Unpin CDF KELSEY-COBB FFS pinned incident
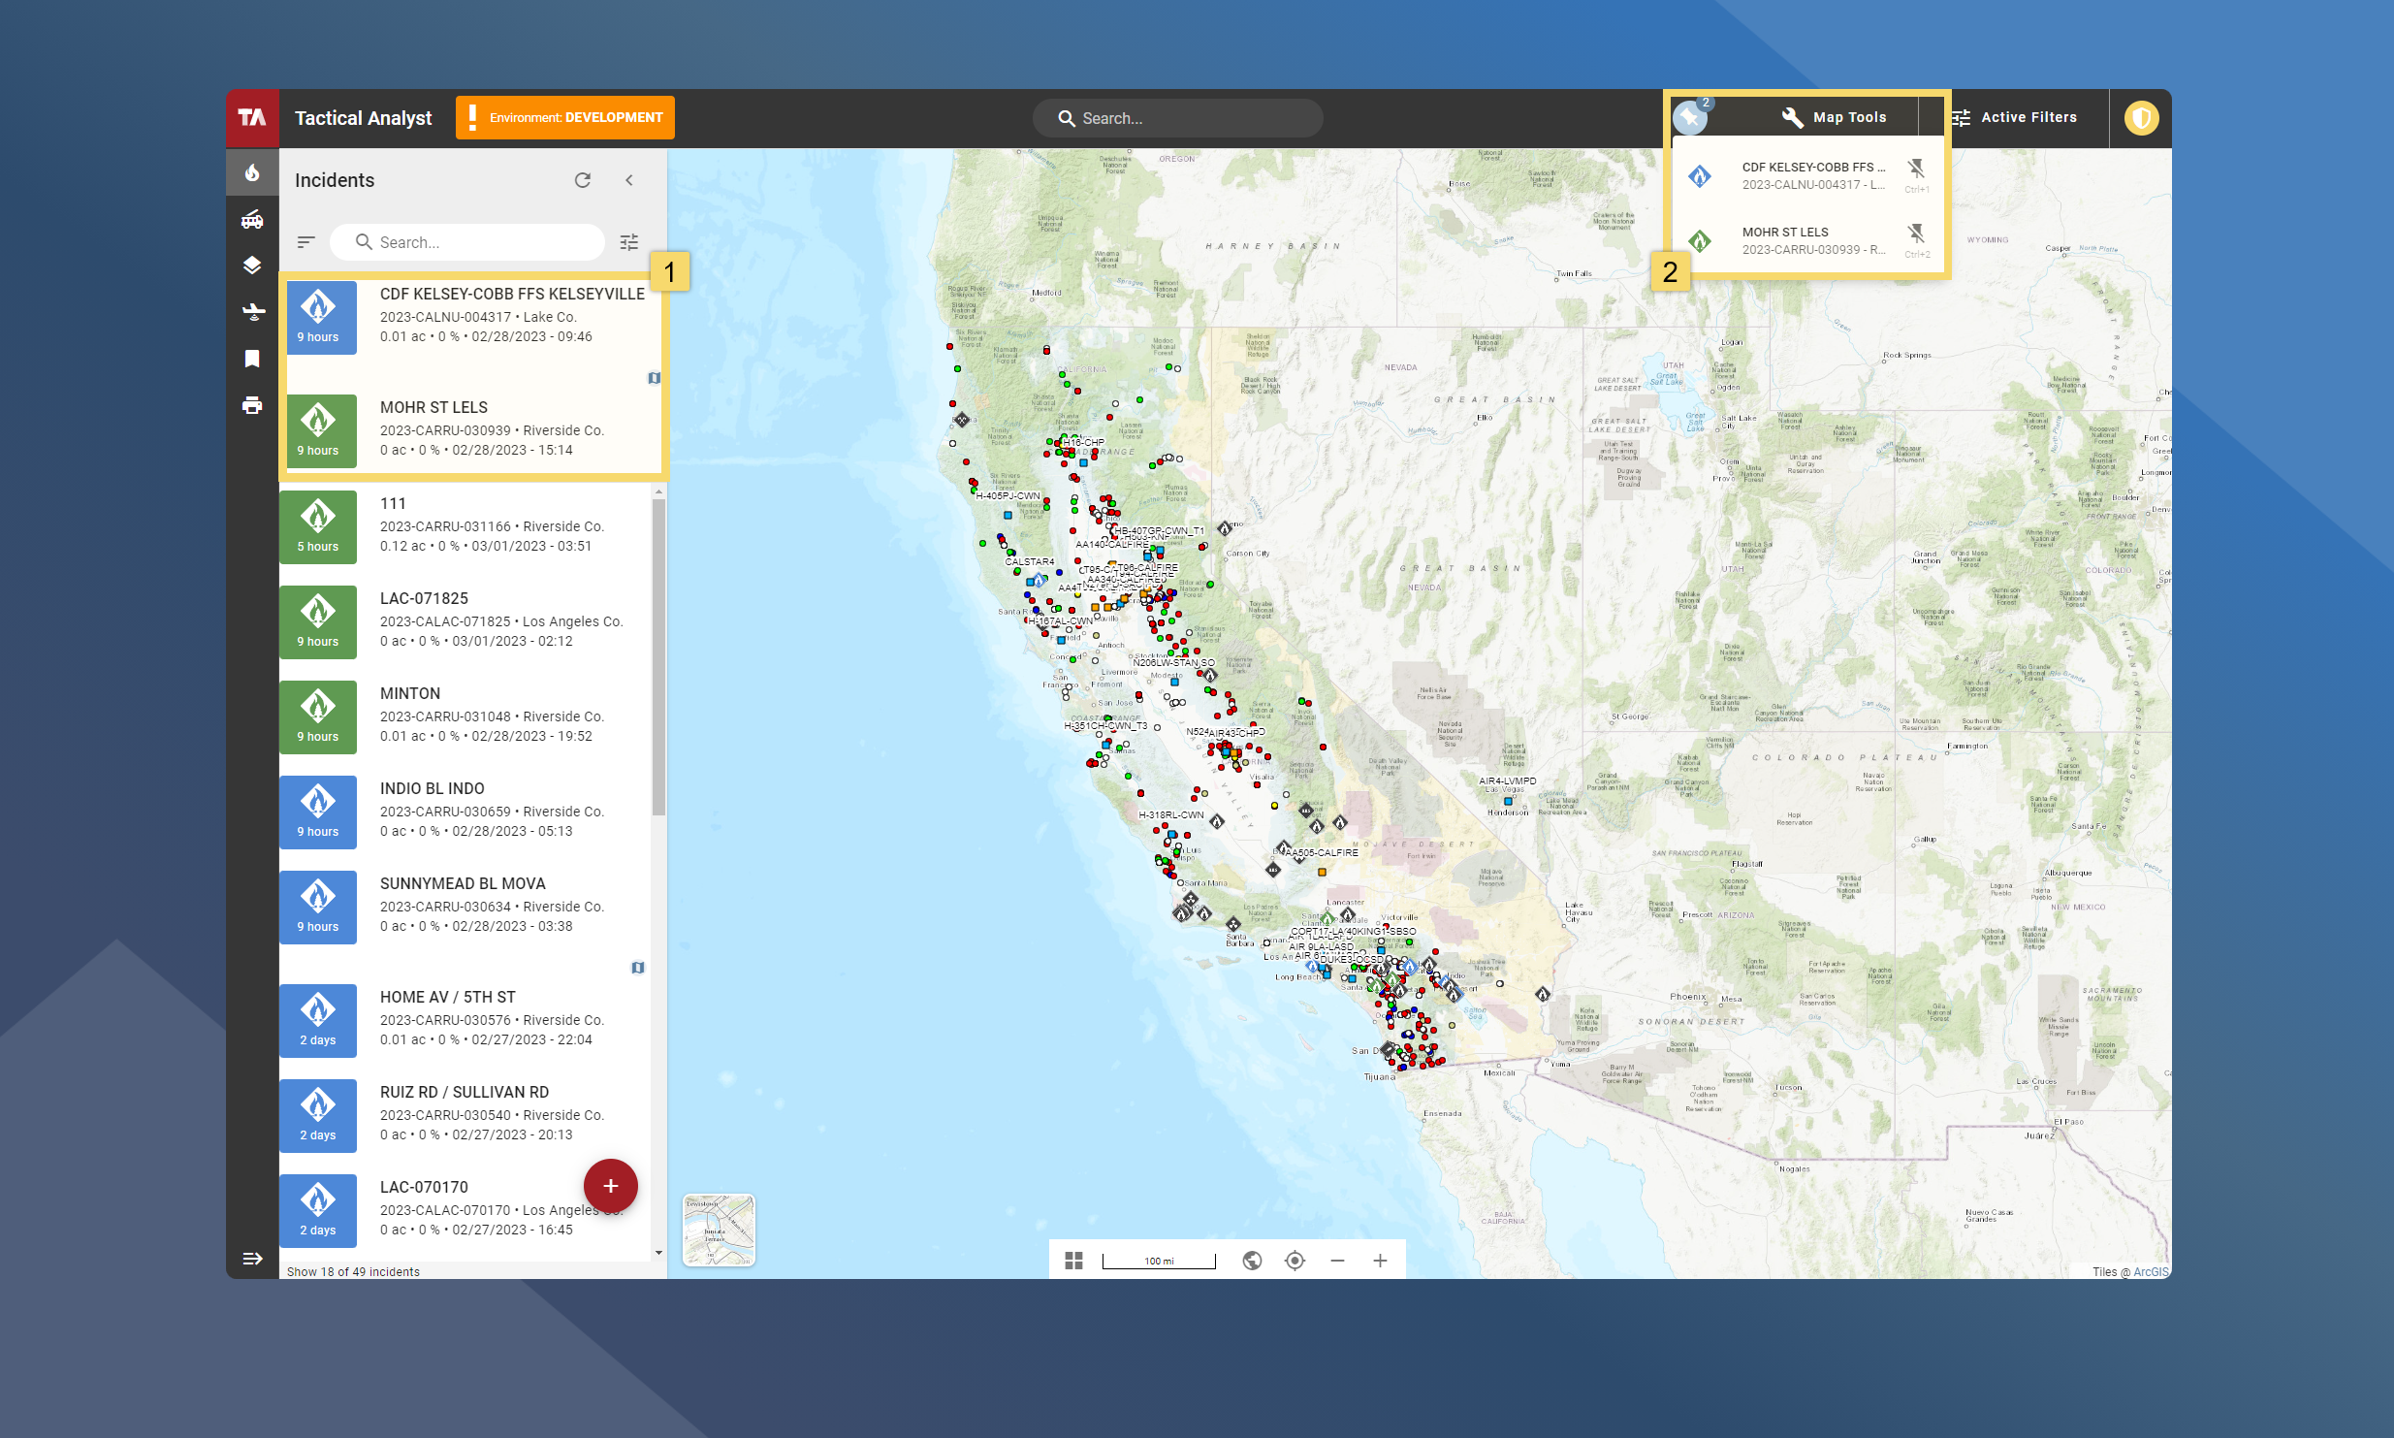The width and height of the screenshot is (2394, 1438). (1915, 168)
